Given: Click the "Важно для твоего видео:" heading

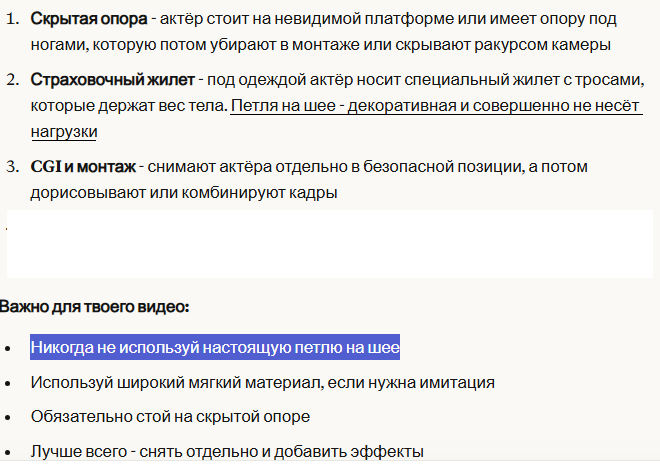Looking at the screenshot, I should coord(95,307).
